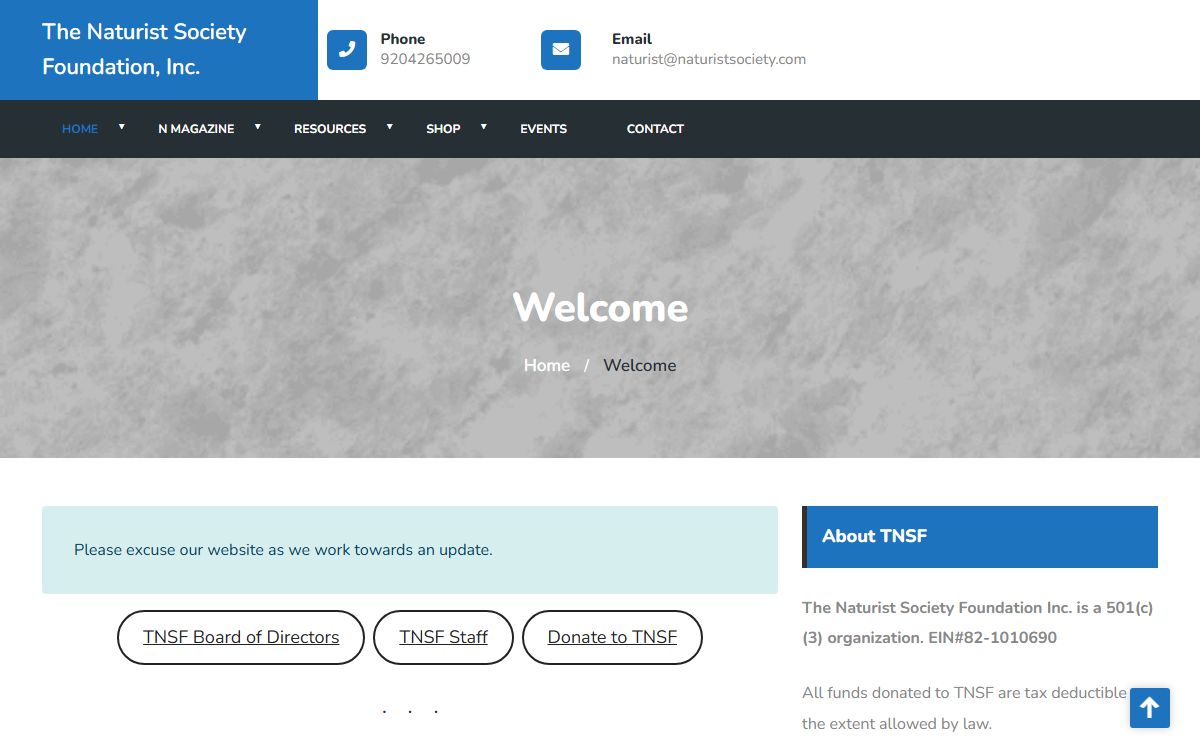Go to the EVENTS page
Image resolution: width=1200 pixels, height=740 pixels.
click(x=543, y=129)
